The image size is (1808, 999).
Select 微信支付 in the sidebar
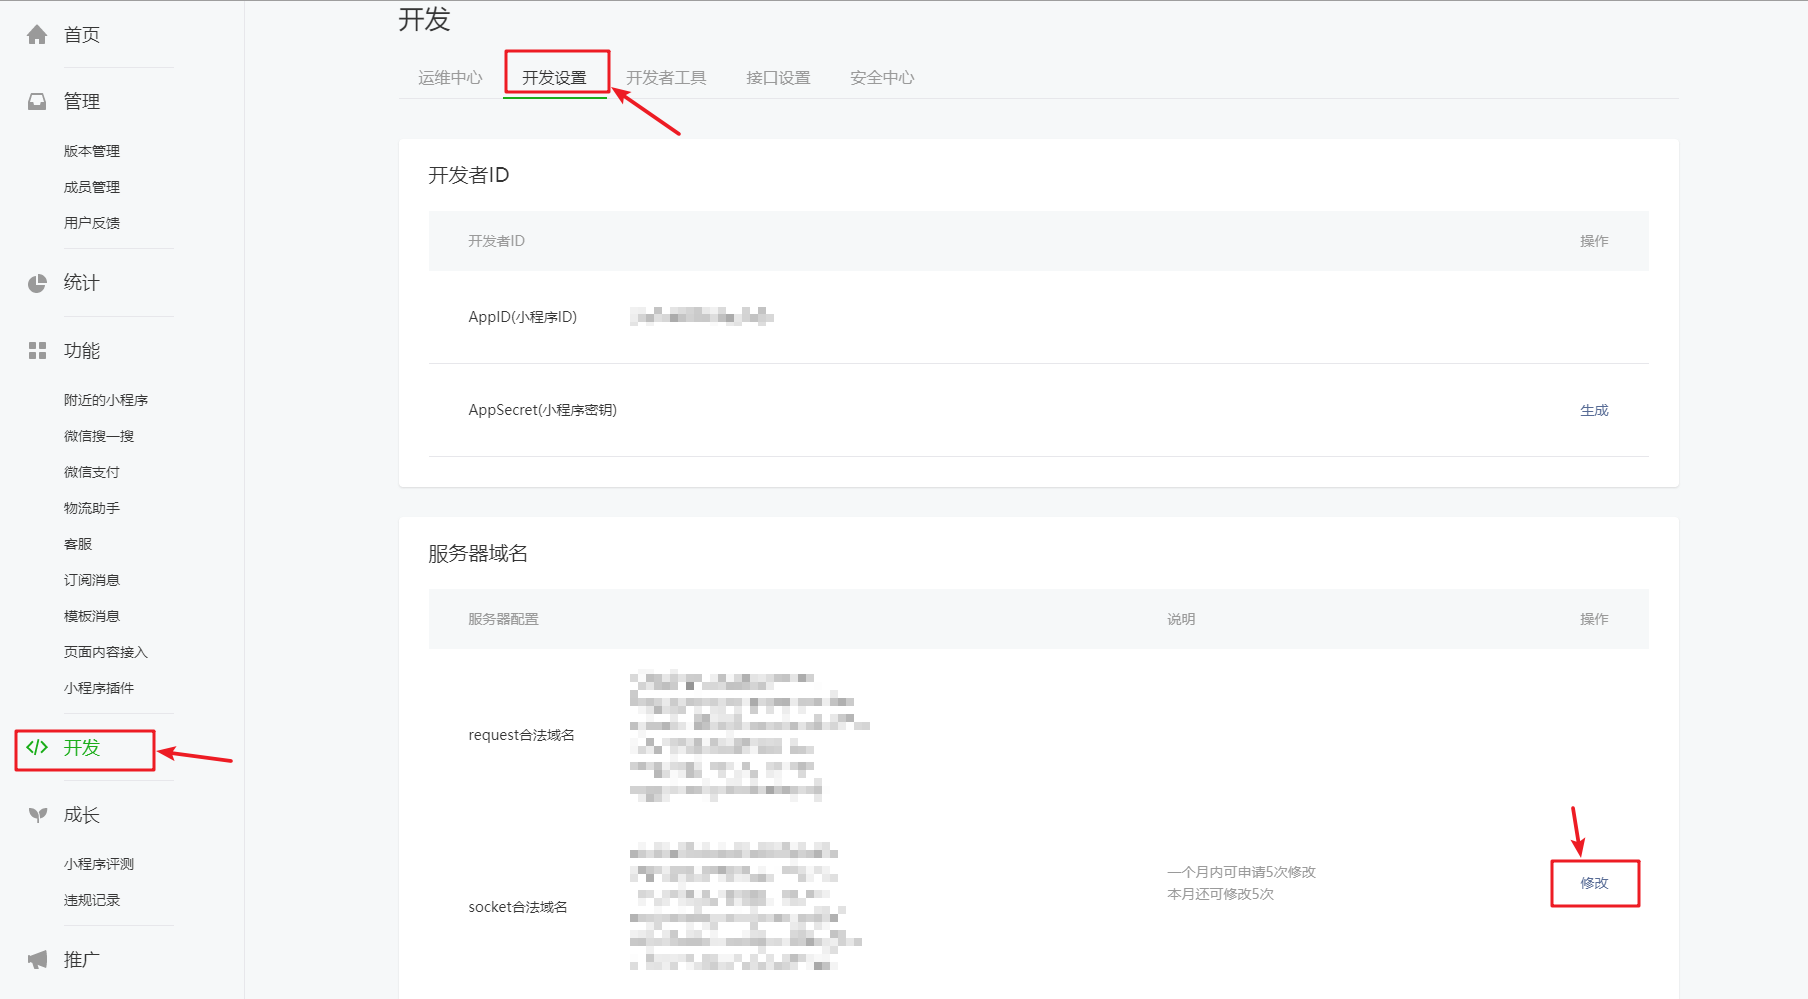pyautogui.click(x=92, y=472)
